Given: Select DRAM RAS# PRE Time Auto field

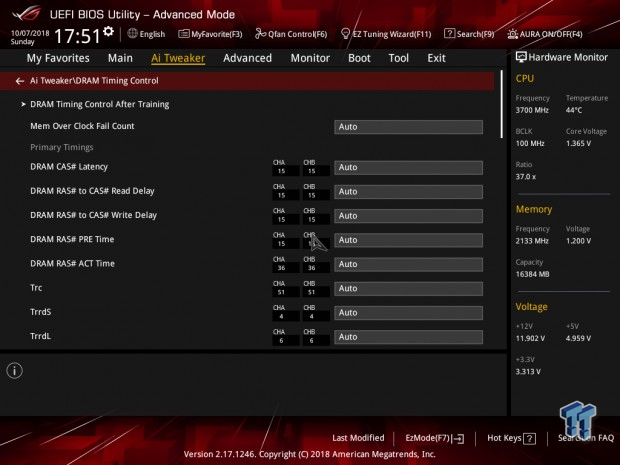Looking at the screenshot, I should point(408,240).
